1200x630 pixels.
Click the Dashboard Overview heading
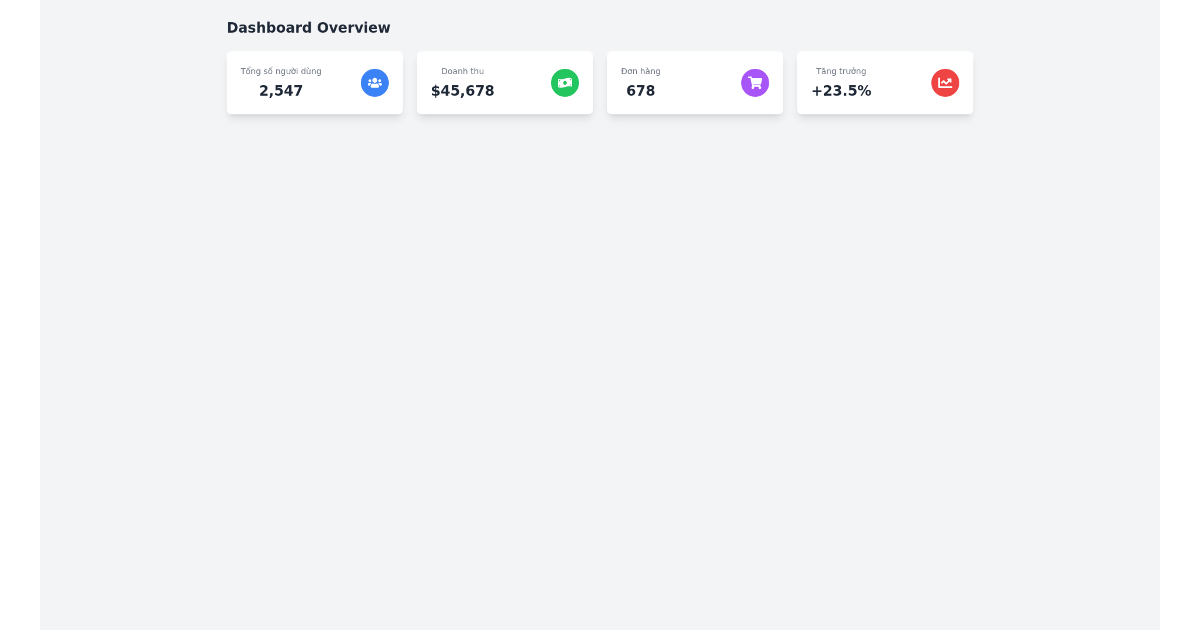point(308,27)
